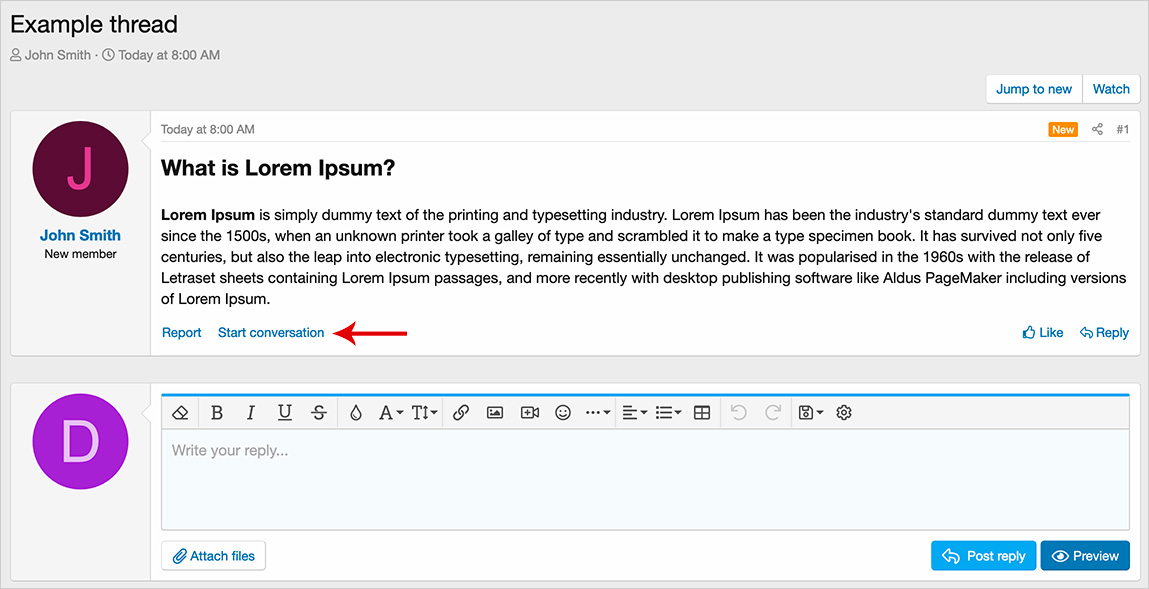
Task: Open the text color tool
Action: click(x=356, y=412)
